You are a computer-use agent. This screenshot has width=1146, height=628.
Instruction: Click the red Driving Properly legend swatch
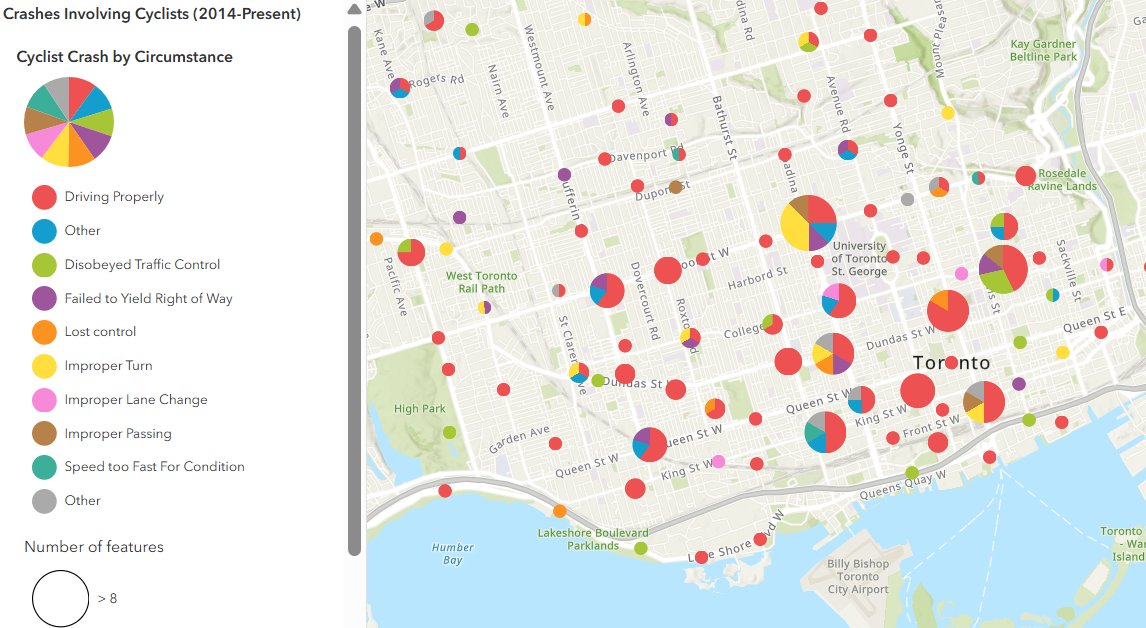point(45,197)
